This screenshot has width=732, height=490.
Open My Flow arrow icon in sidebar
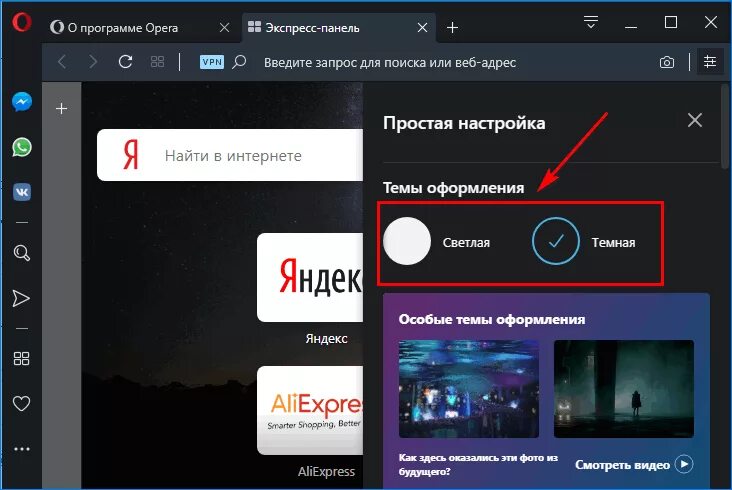click(21, 299)
